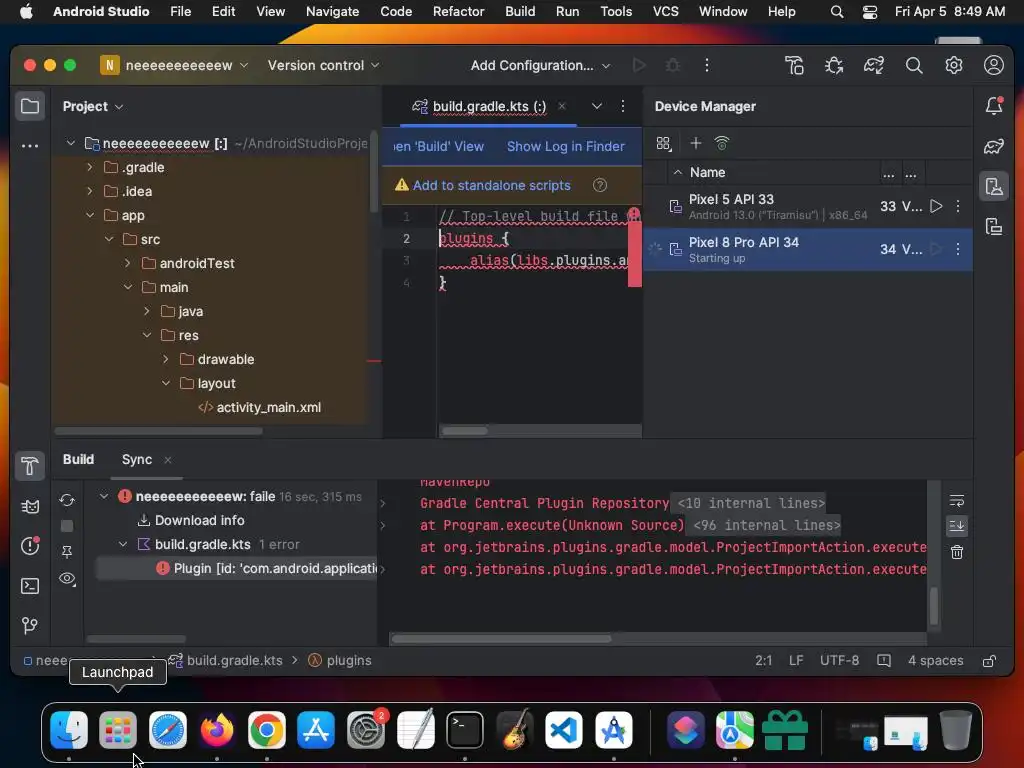The image size is (1024, 768).
Task: Click pair devices using Wi-Fi icon
Action: pyautogui.click(x=722, y=143)
